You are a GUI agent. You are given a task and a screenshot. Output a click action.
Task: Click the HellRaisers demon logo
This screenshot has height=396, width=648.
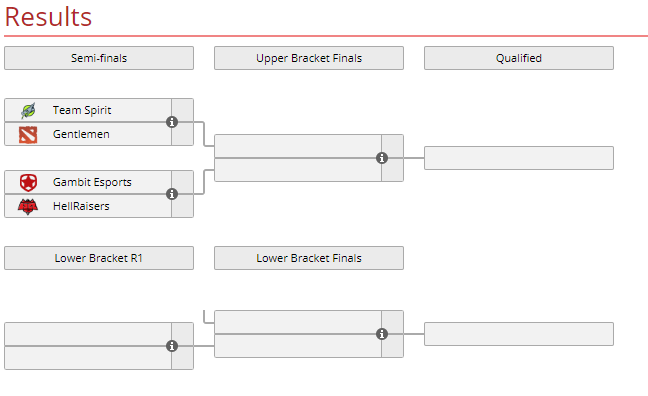click(28, 206)
